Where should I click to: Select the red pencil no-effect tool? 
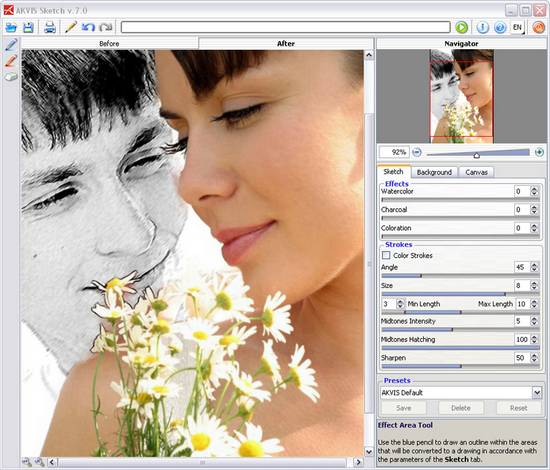(11, 61)
